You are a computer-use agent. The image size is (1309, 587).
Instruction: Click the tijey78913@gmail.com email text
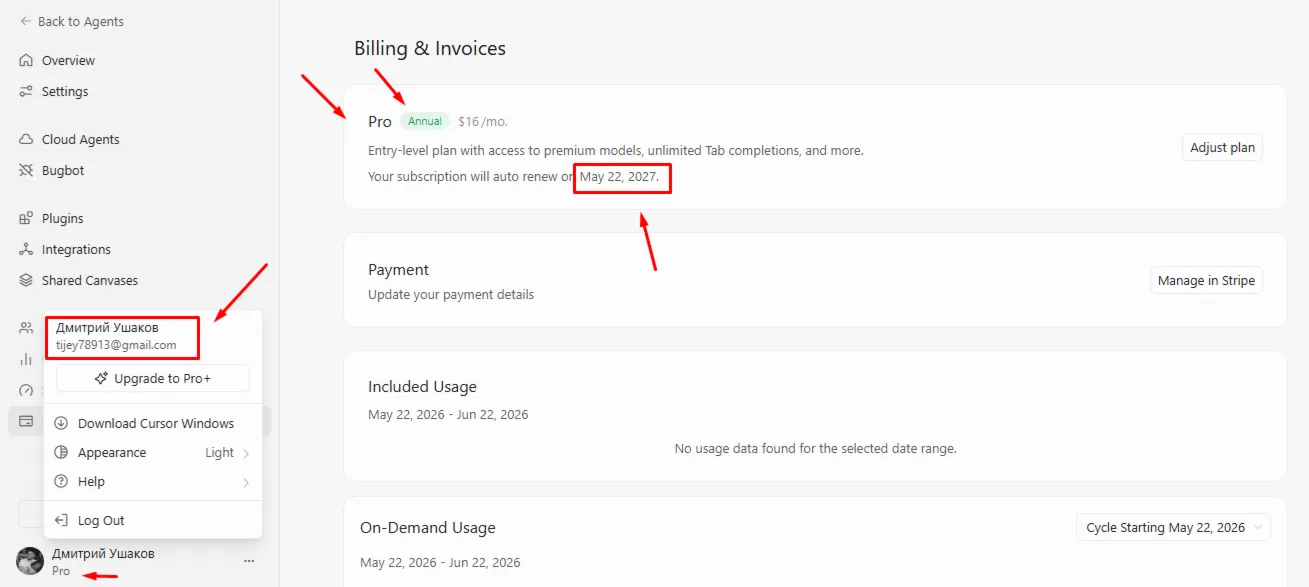pos(116,345)
